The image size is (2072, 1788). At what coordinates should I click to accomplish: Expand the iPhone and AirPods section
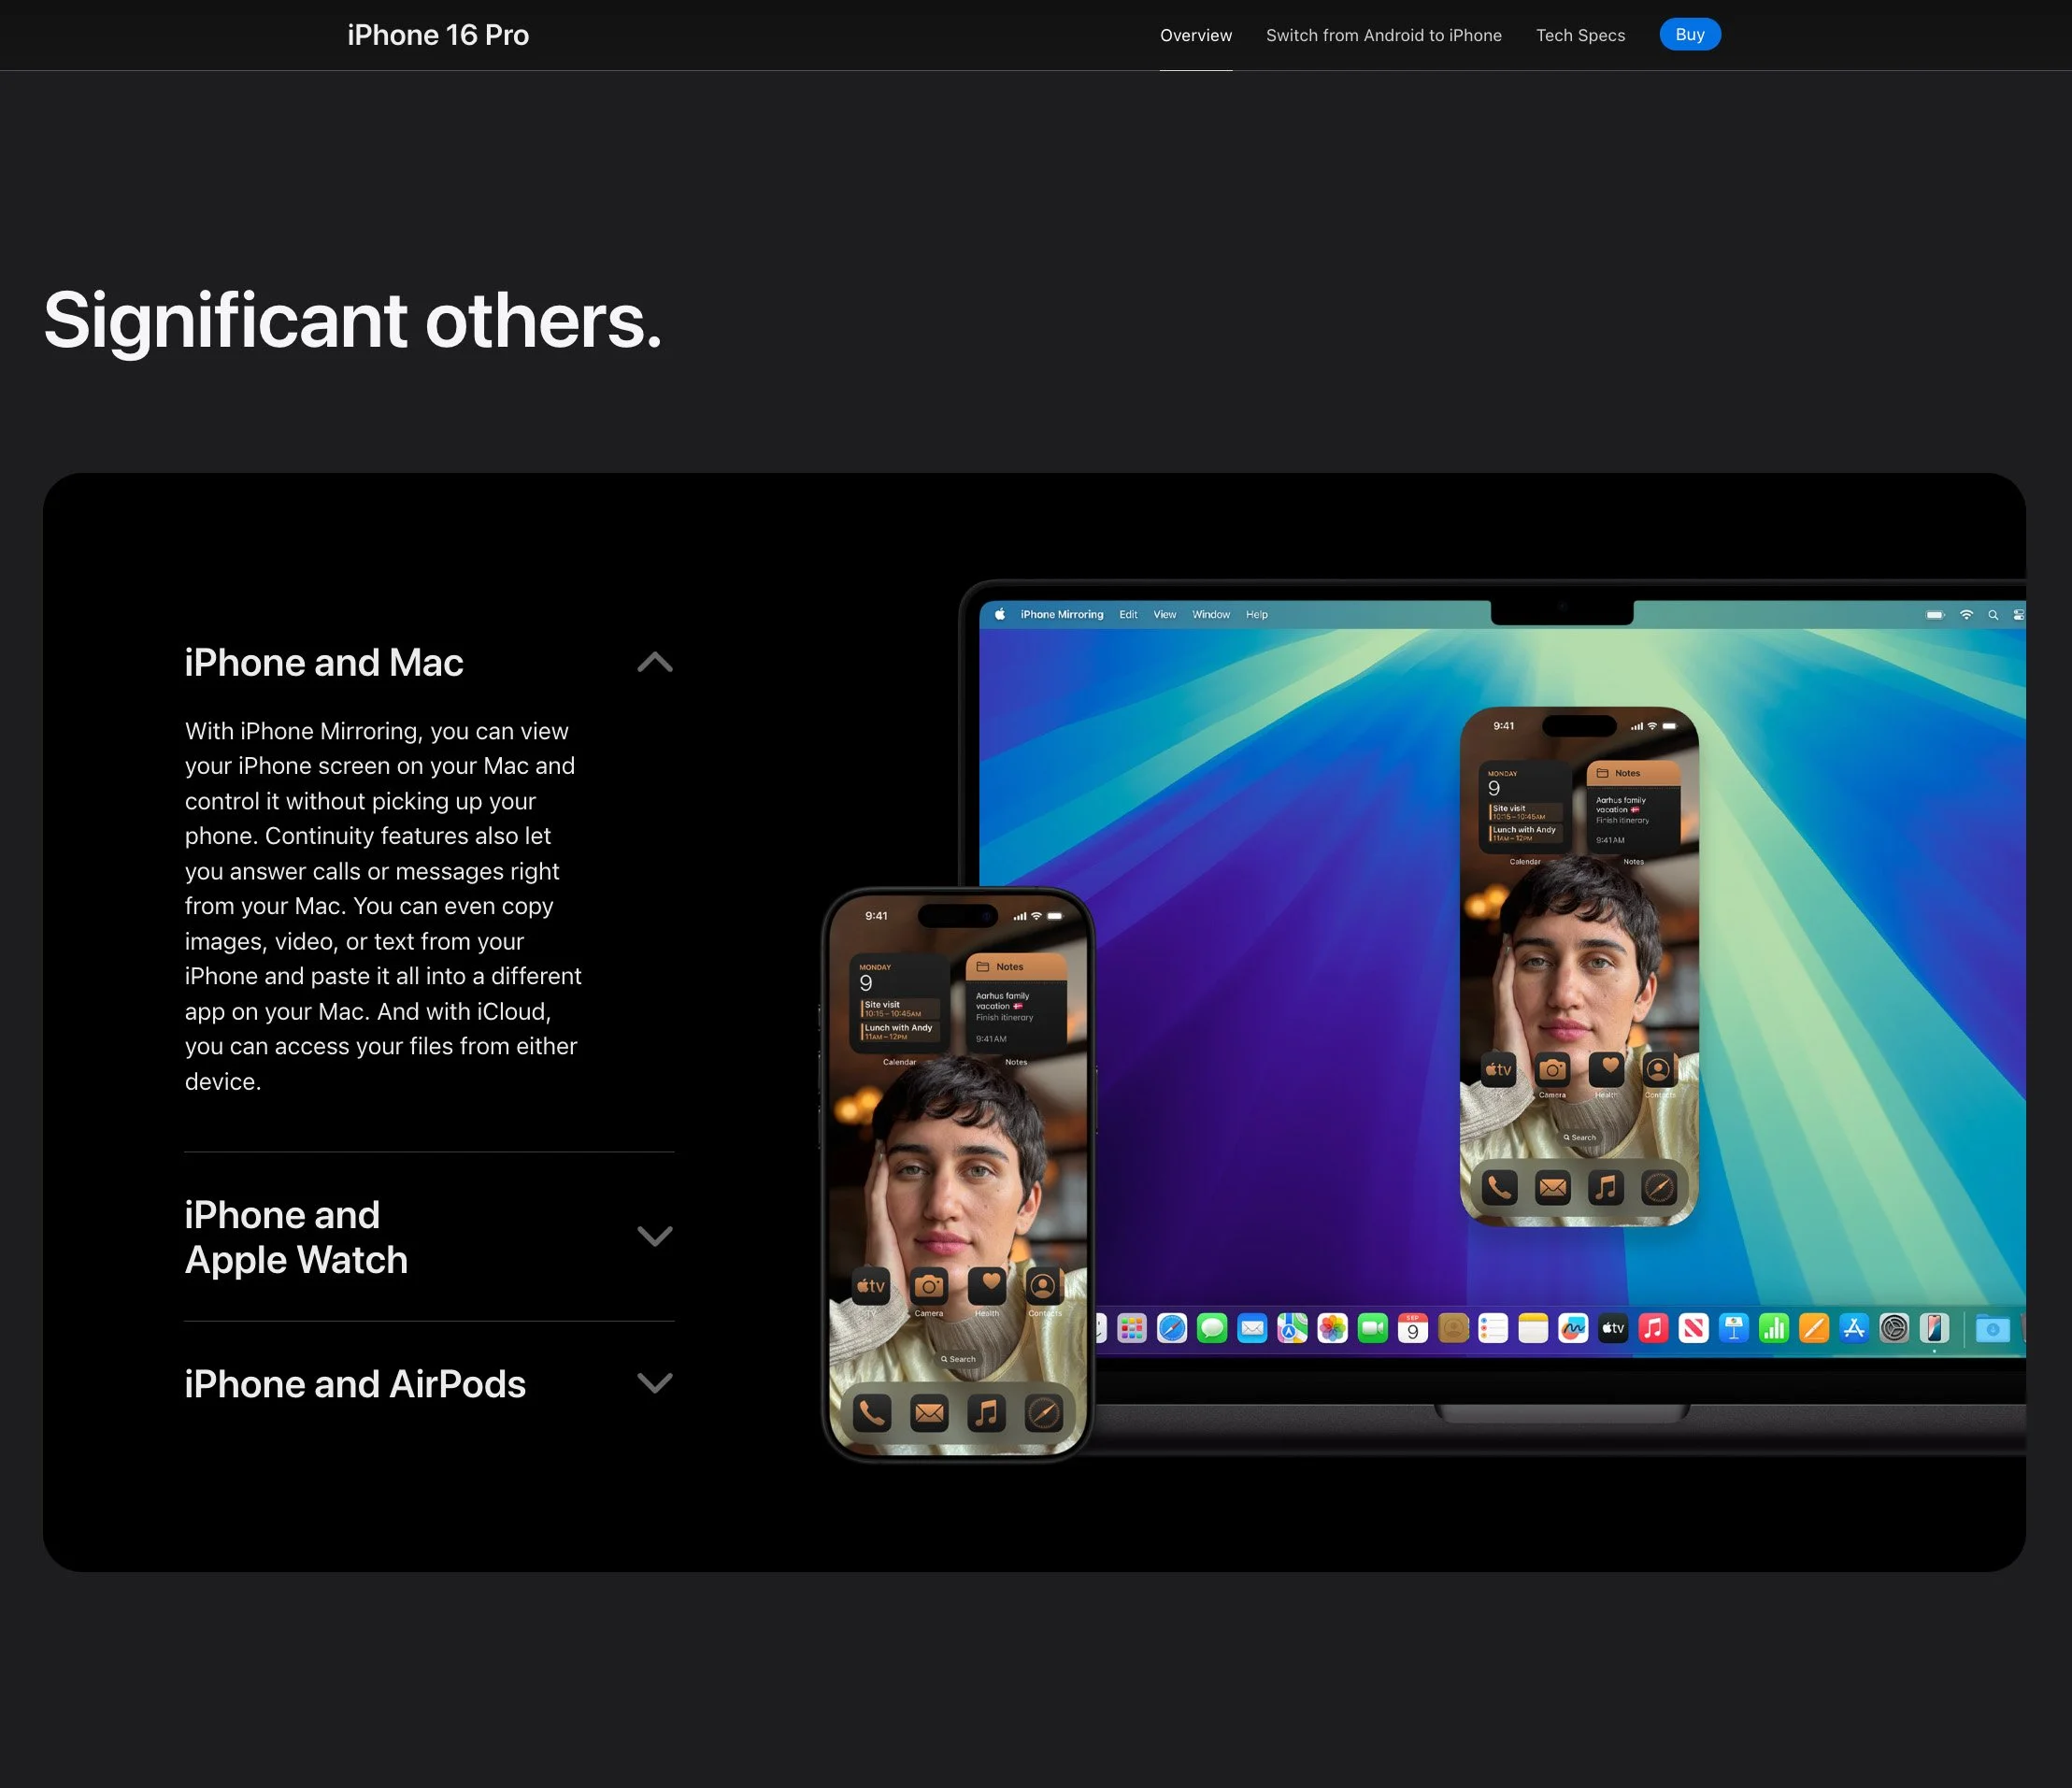655,1383
